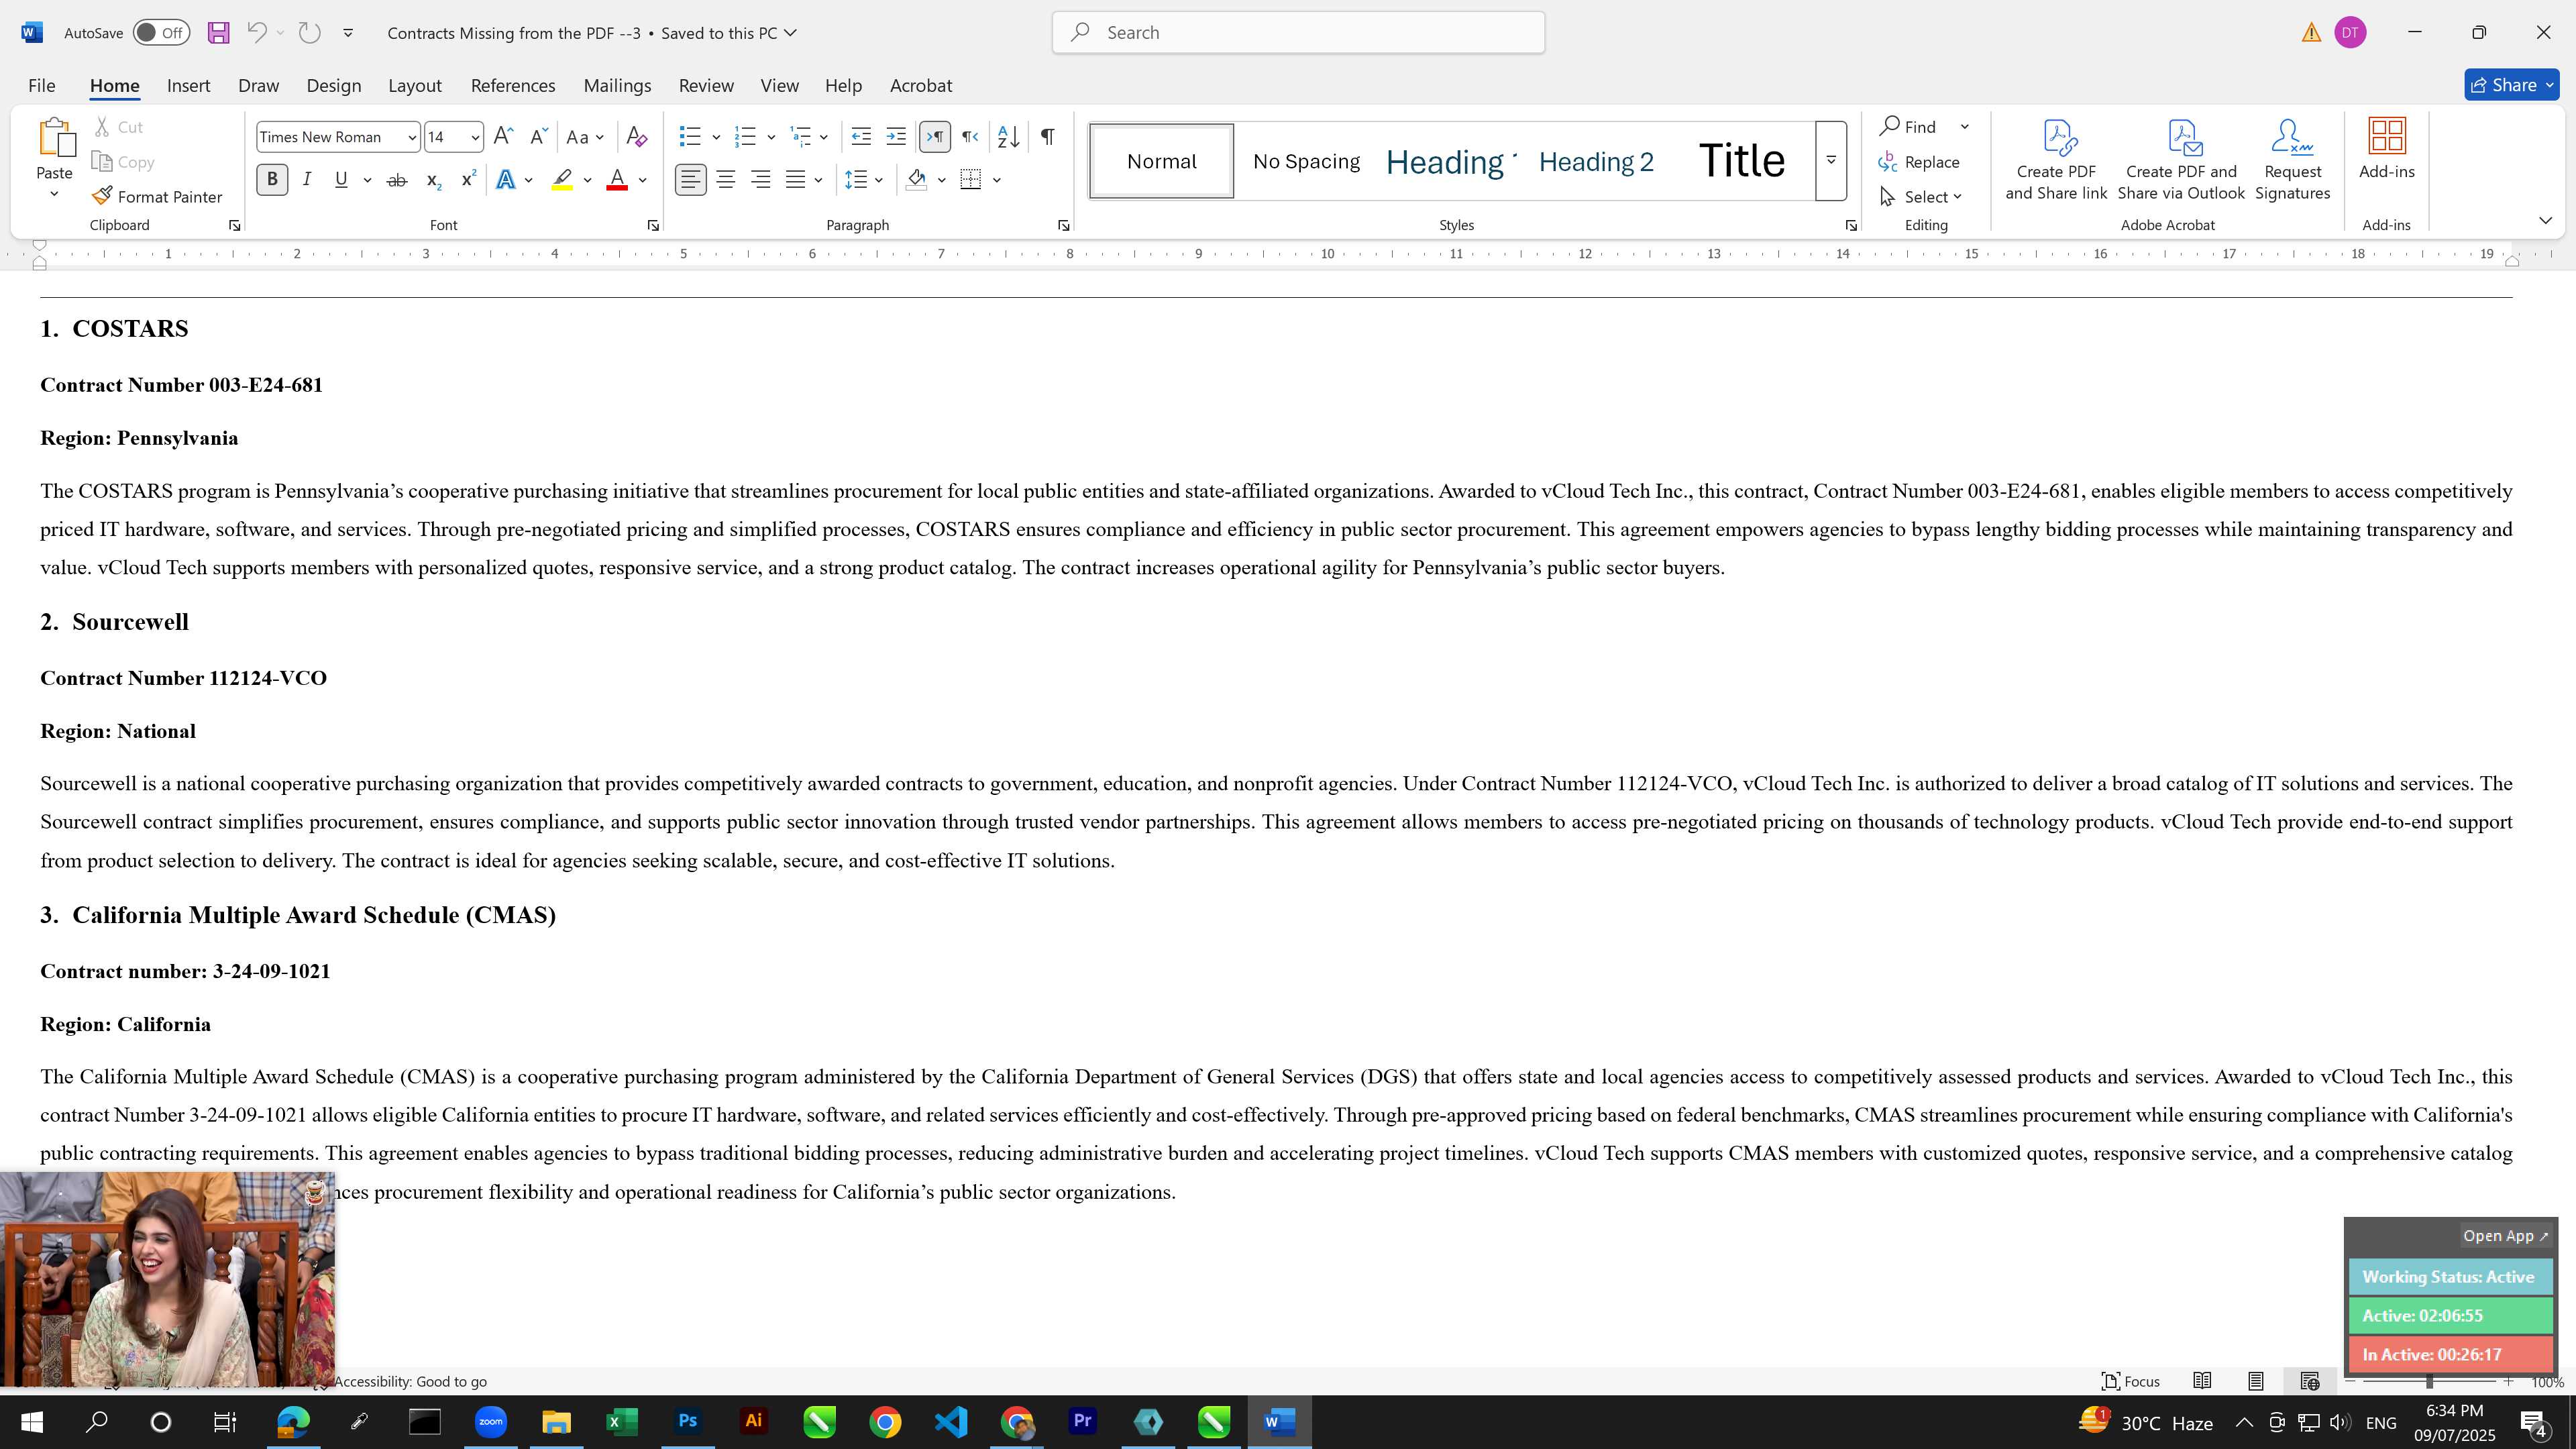Open the References tab
This screenshot has width=2576, height=1449.
[513, 86]
